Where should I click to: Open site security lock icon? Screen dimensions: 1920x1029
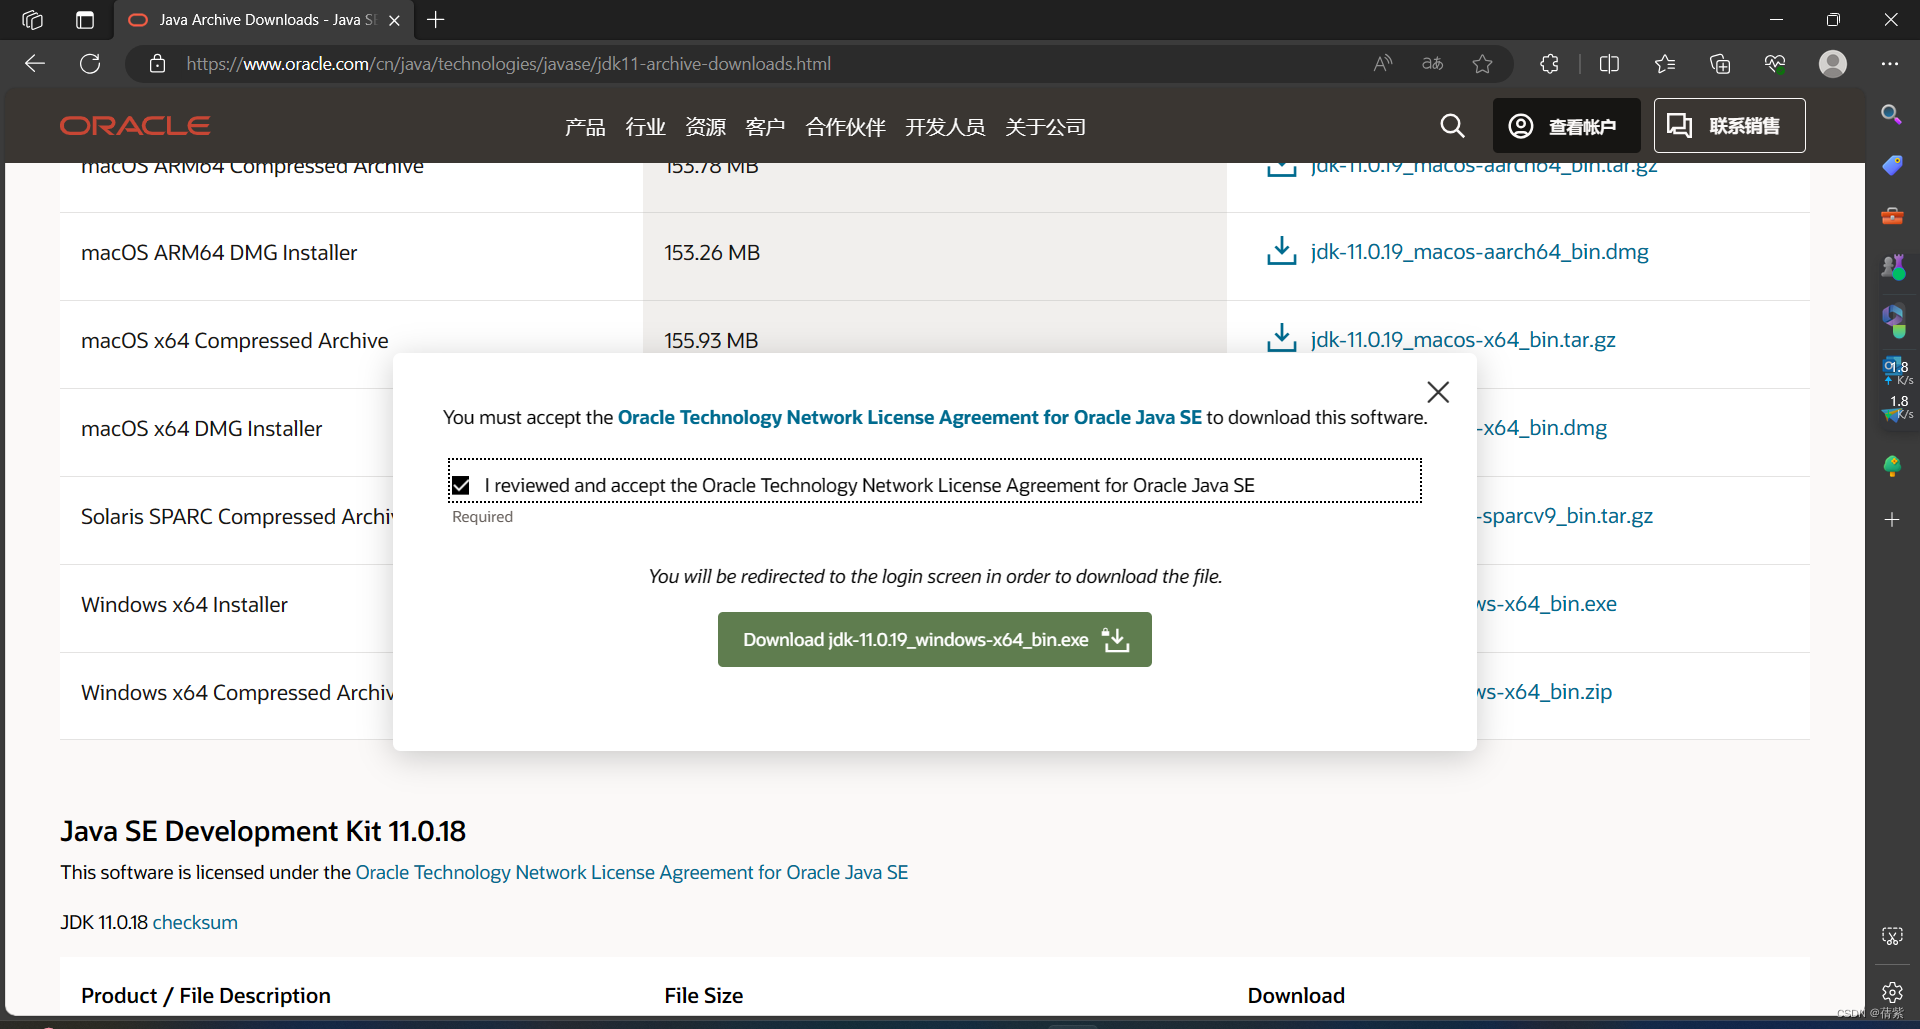pyautogui.click(x=157, y=64)
